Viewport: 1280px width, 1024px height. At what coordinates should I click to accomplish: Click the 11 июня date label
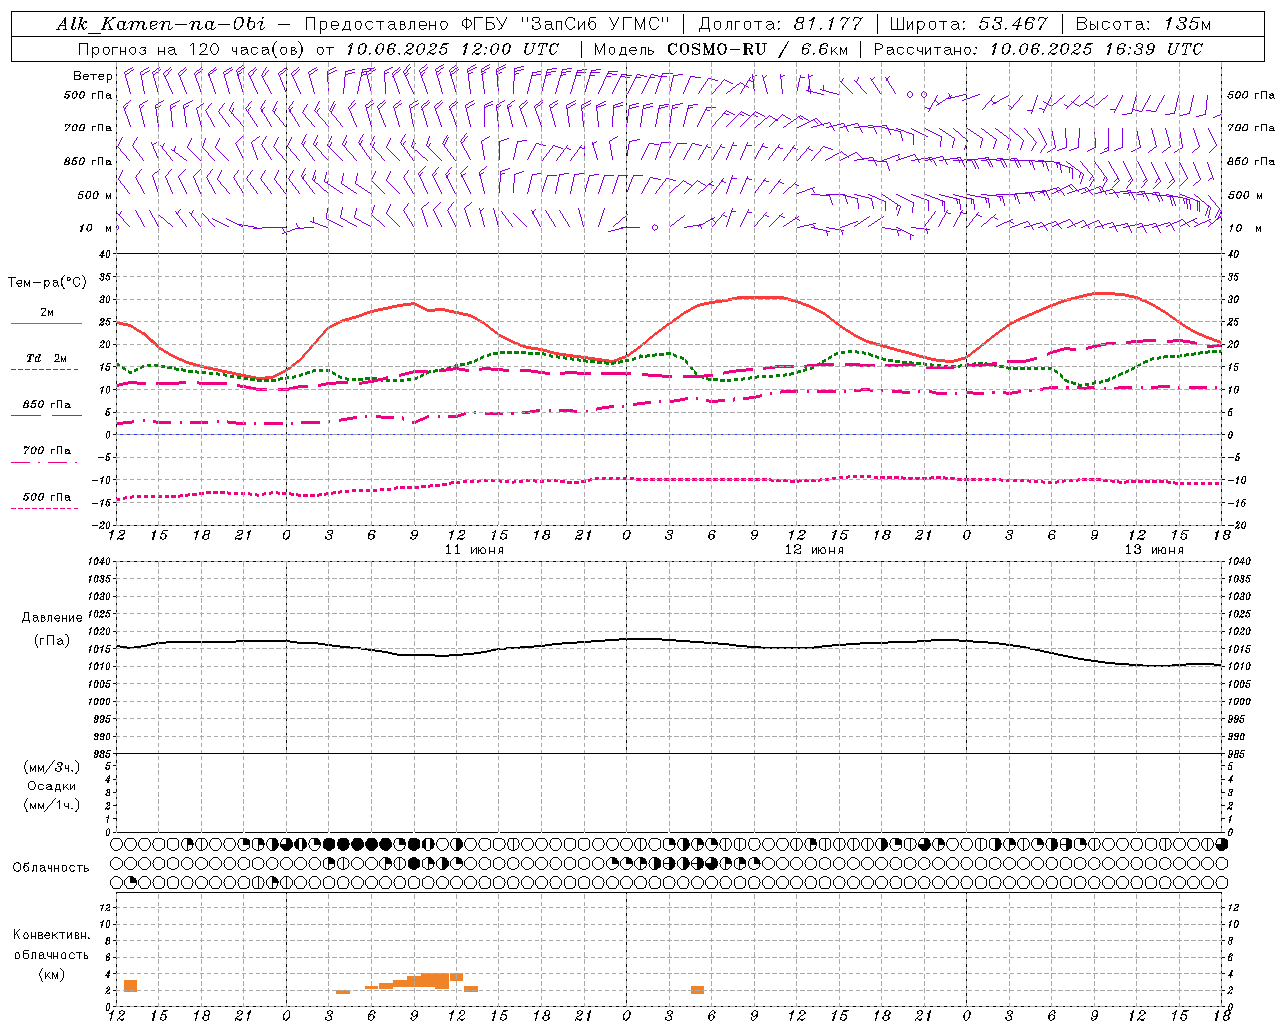click(x=474, y=550)
